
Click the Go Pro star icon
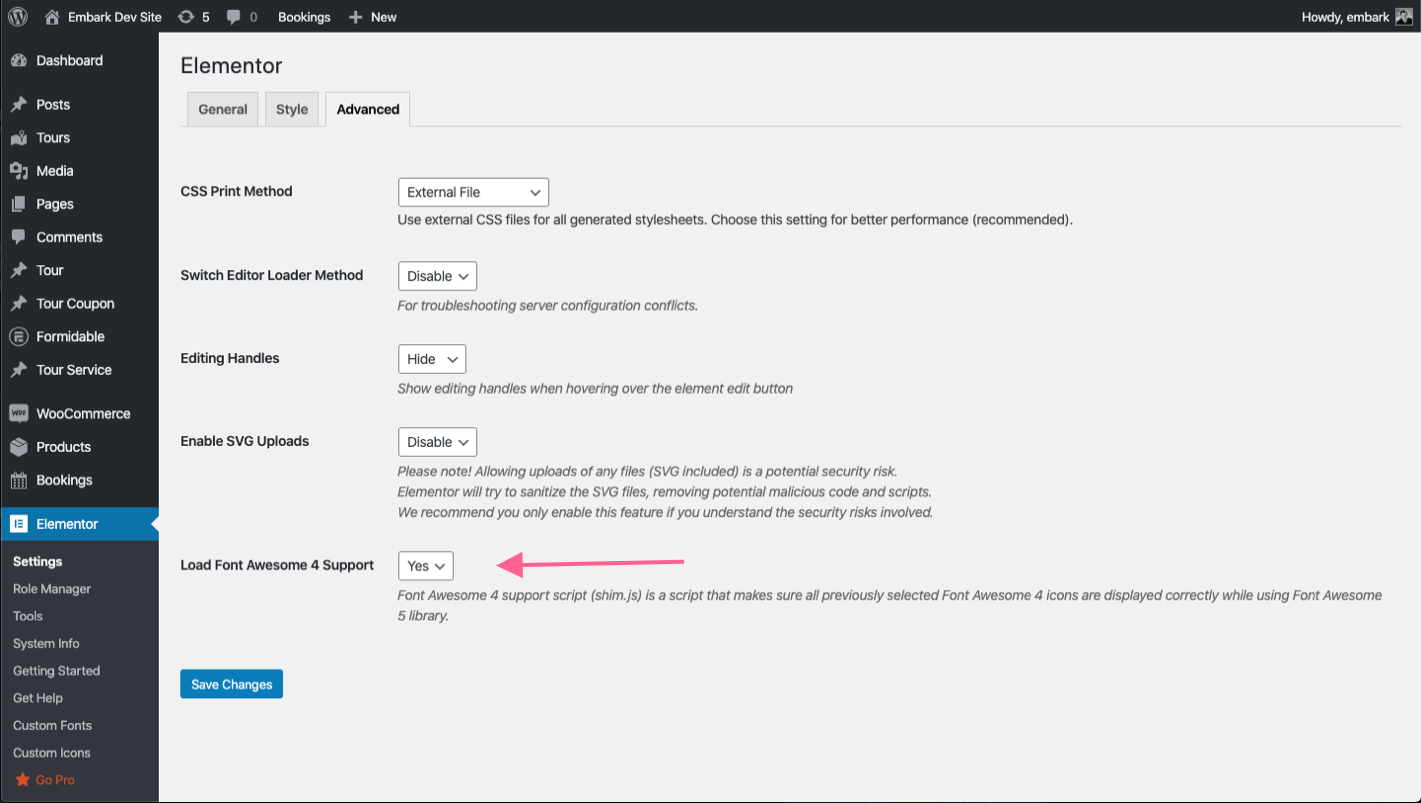tap(22, 780)
